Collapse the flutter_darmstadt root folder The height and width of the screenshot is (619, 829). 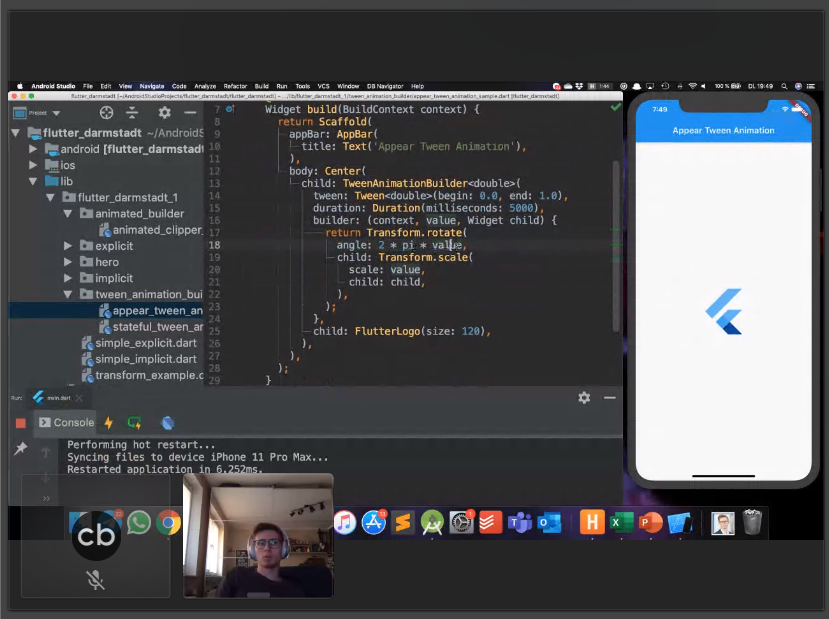16,133
